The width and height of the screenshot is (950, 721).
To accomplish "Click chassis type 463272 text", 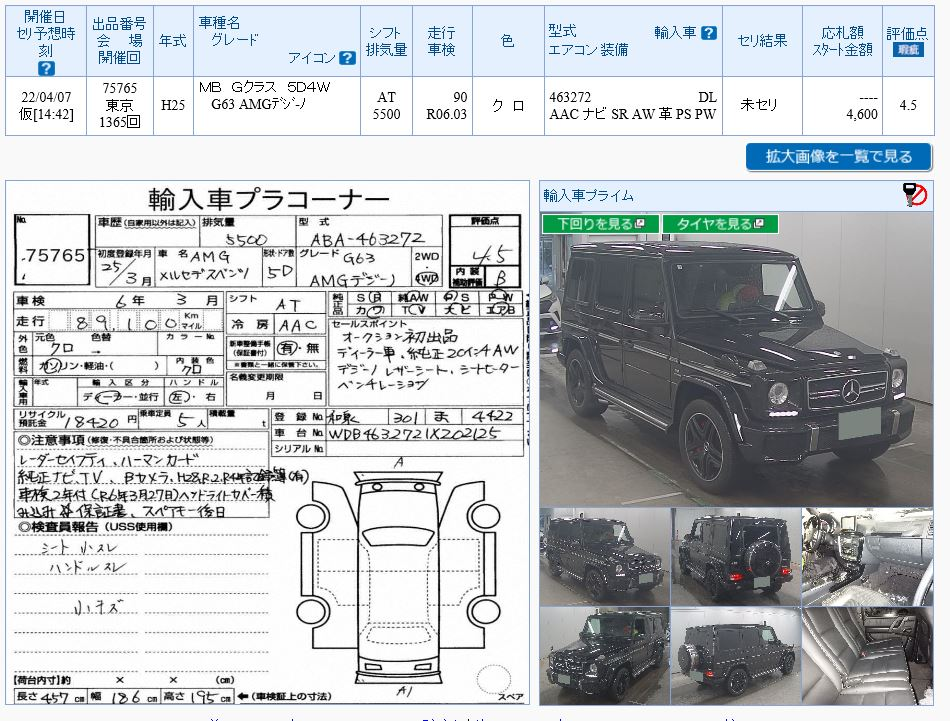I will coord(570,97).
